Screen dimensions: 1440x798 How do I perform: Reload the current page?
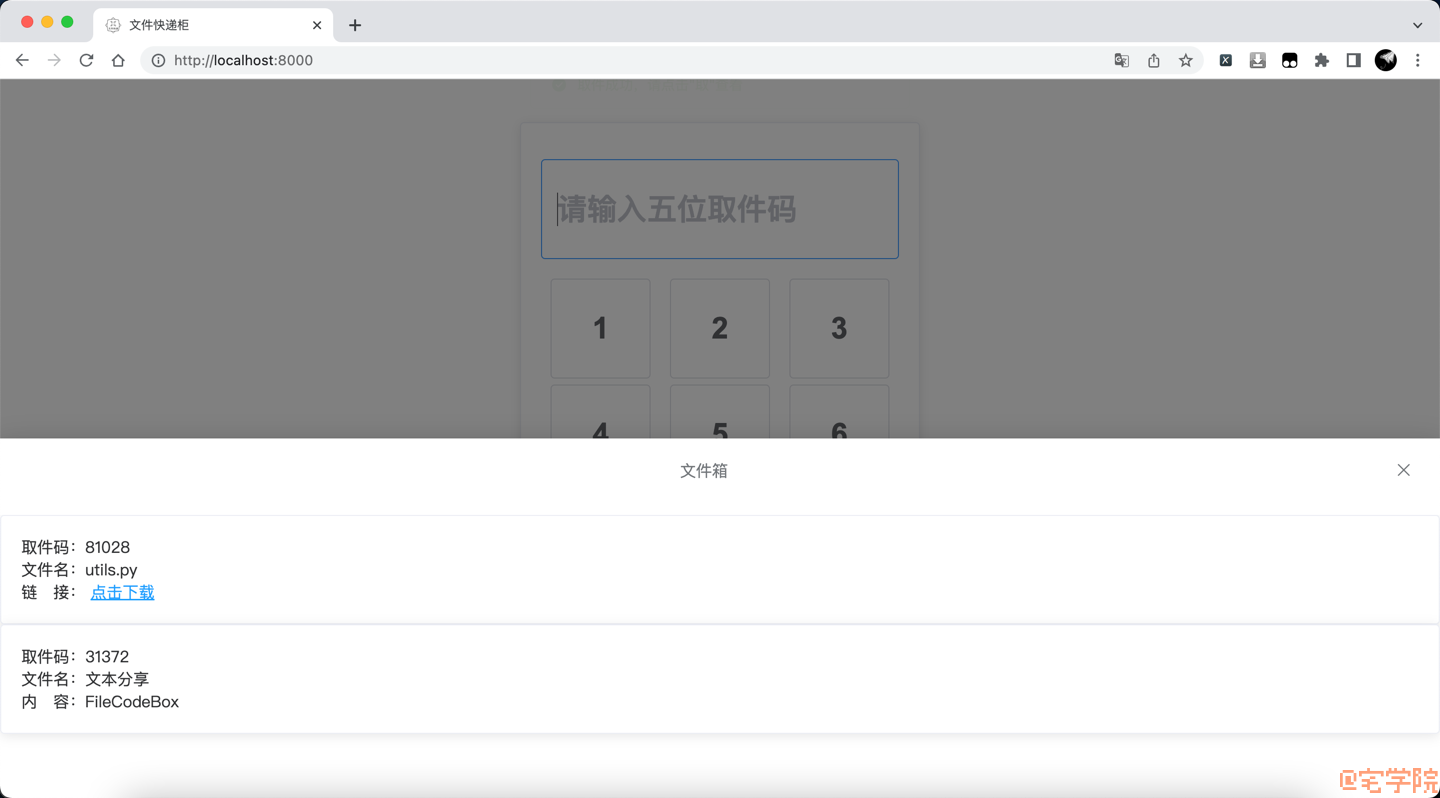pyautogui.click(x=86, y=60)
